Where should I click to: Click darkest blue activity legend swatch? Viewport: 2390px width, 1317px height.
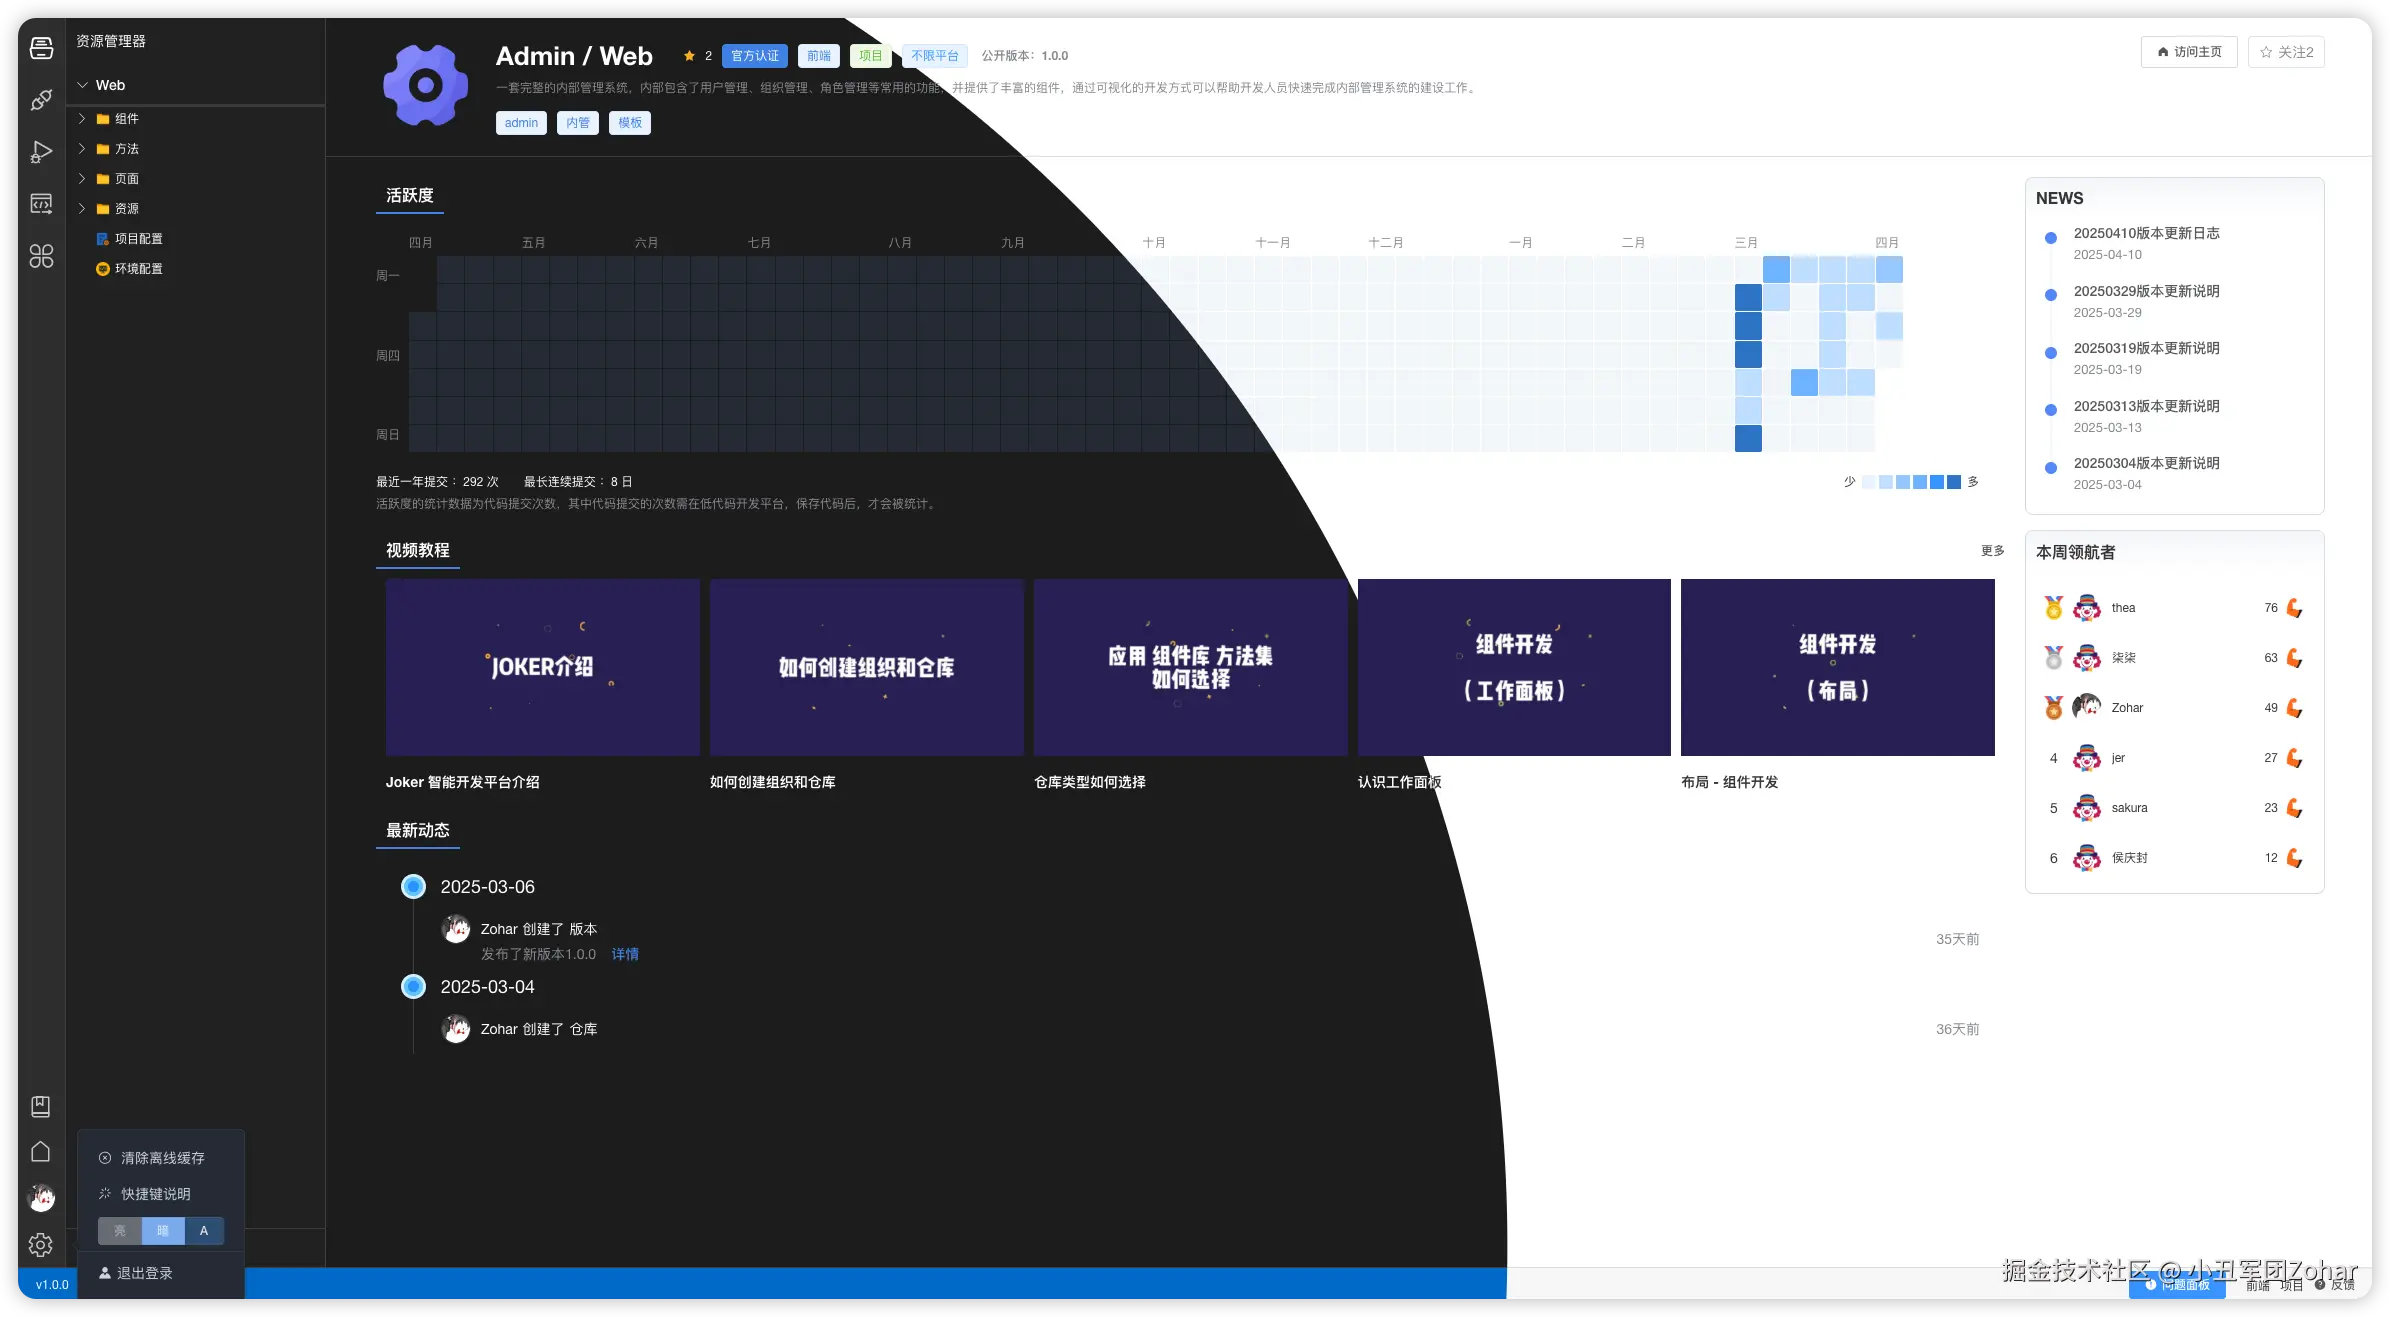(x=1953, y=482)
